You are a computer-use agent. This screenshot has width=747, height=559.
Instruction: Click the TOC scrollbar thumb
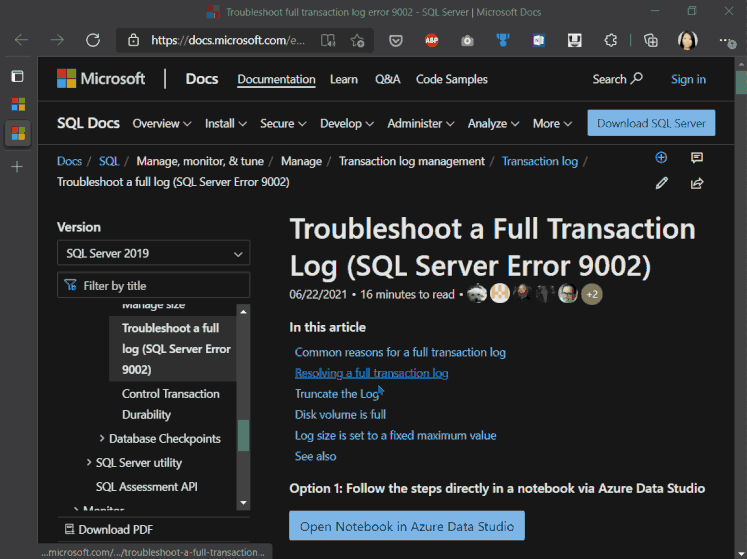pyautogui.click(x=243, y=435)
